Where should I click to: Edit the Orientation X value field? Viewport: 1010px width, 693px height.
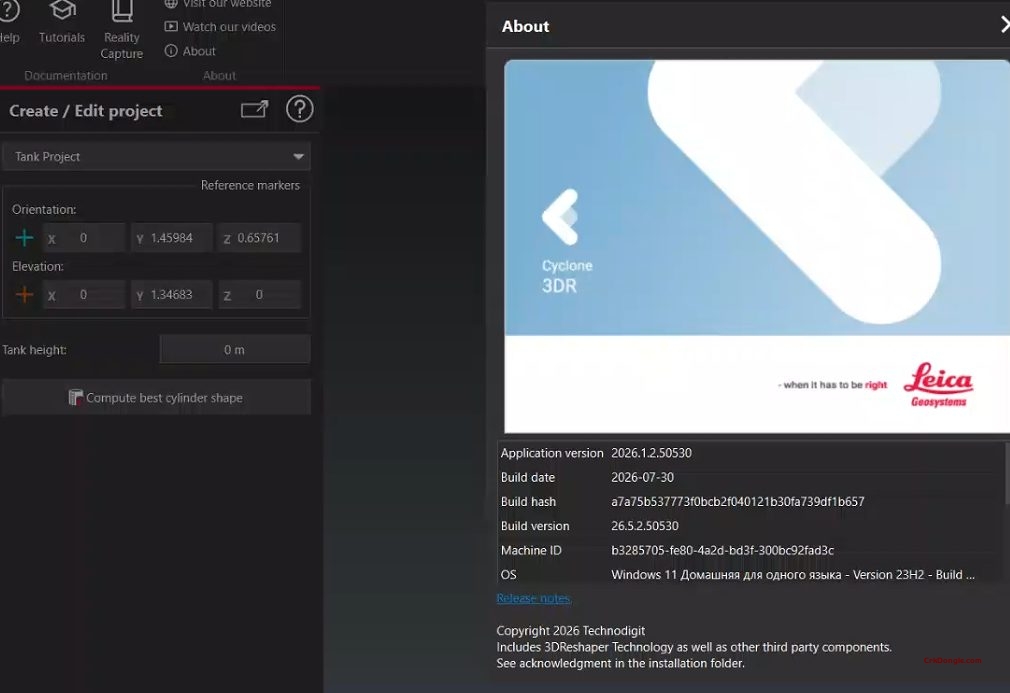(84, 238)
